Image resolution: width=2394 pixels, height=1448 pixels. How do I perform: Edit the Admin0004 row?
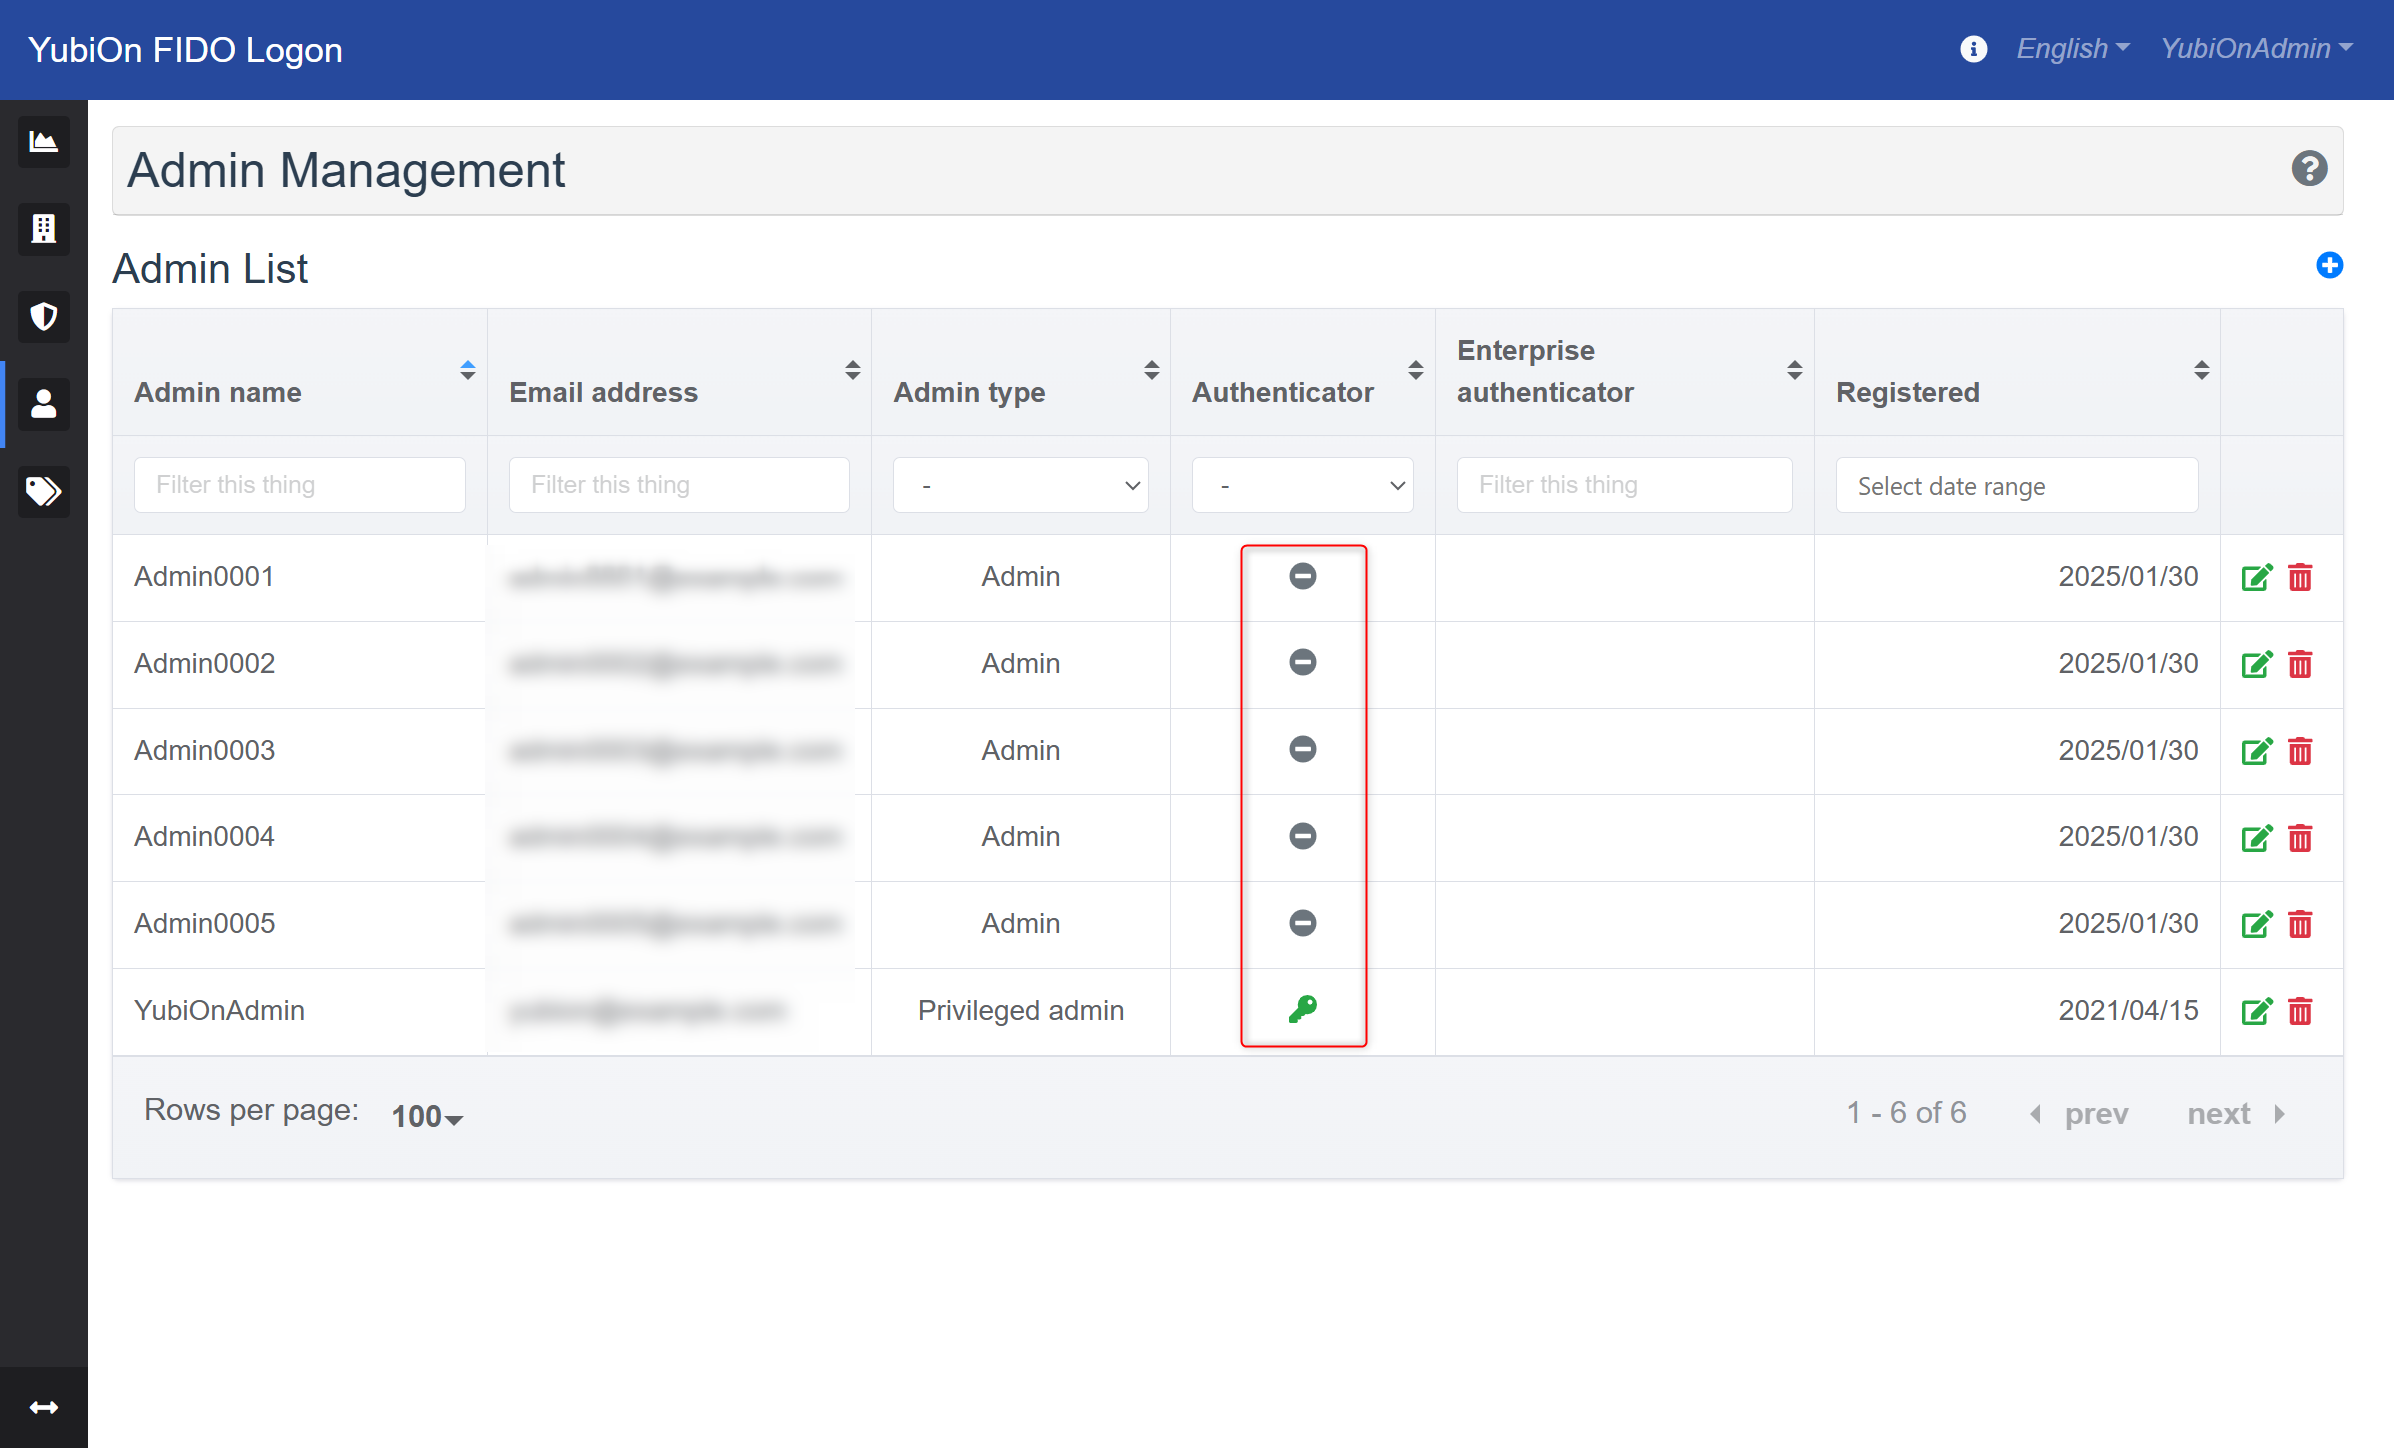click(2256, 838)
